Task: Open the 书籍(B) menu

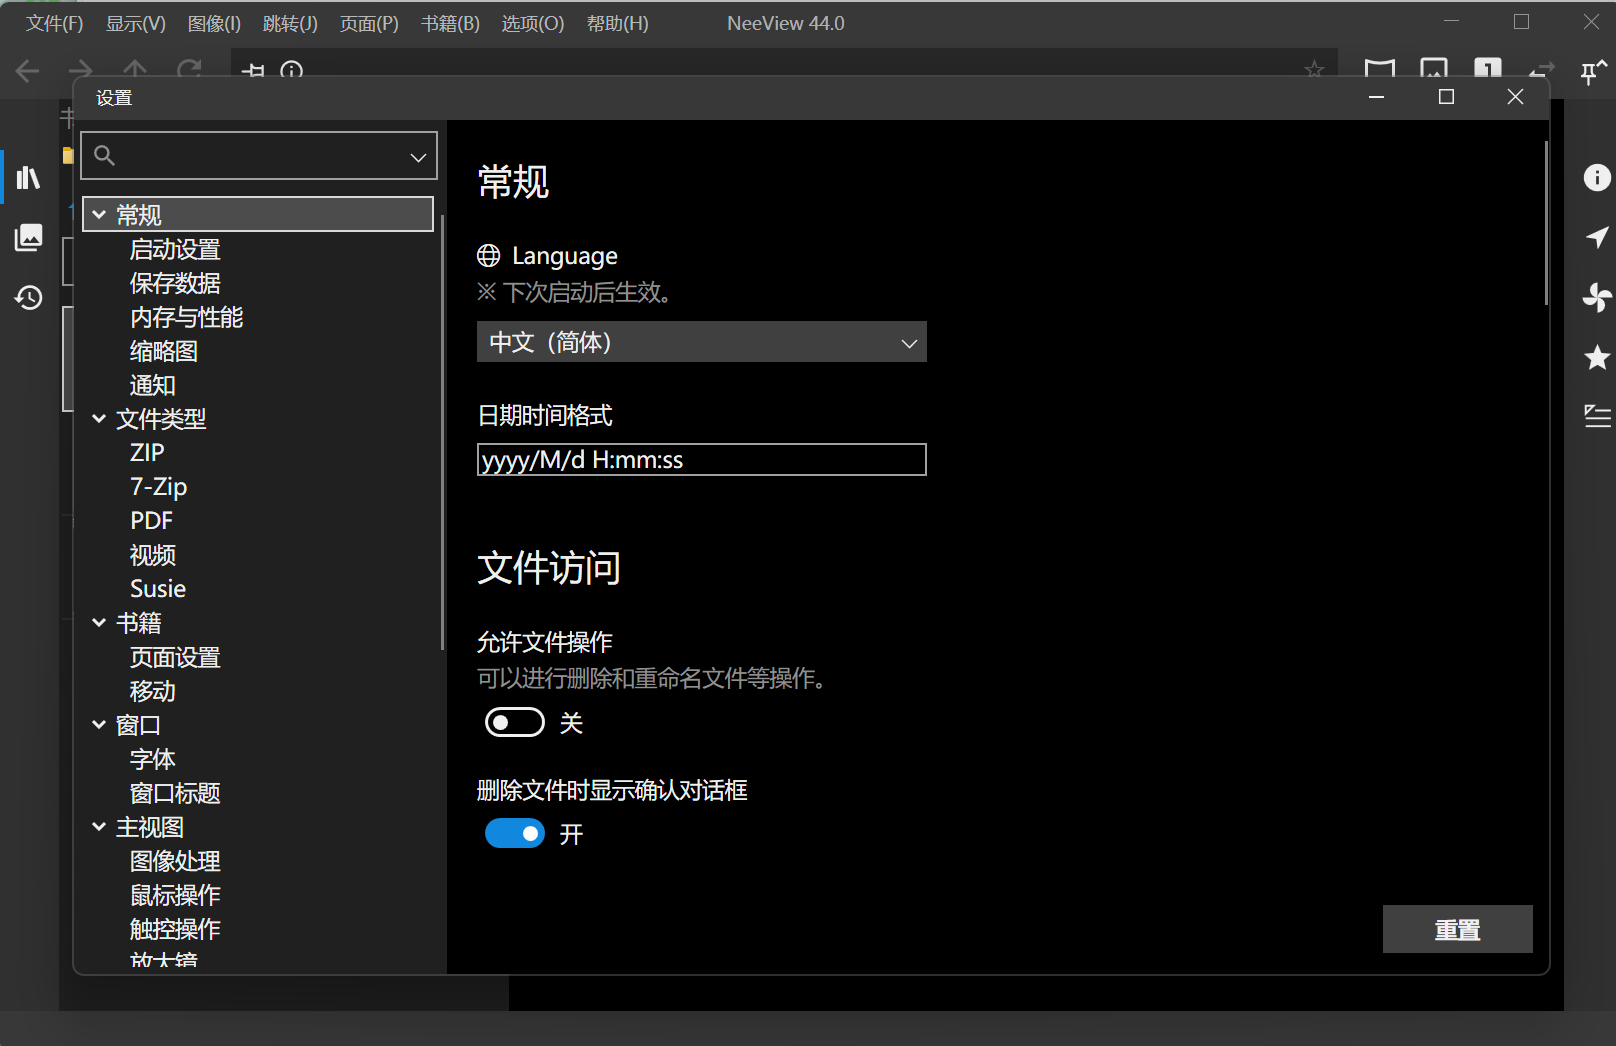Action: (x=450, y=23)
